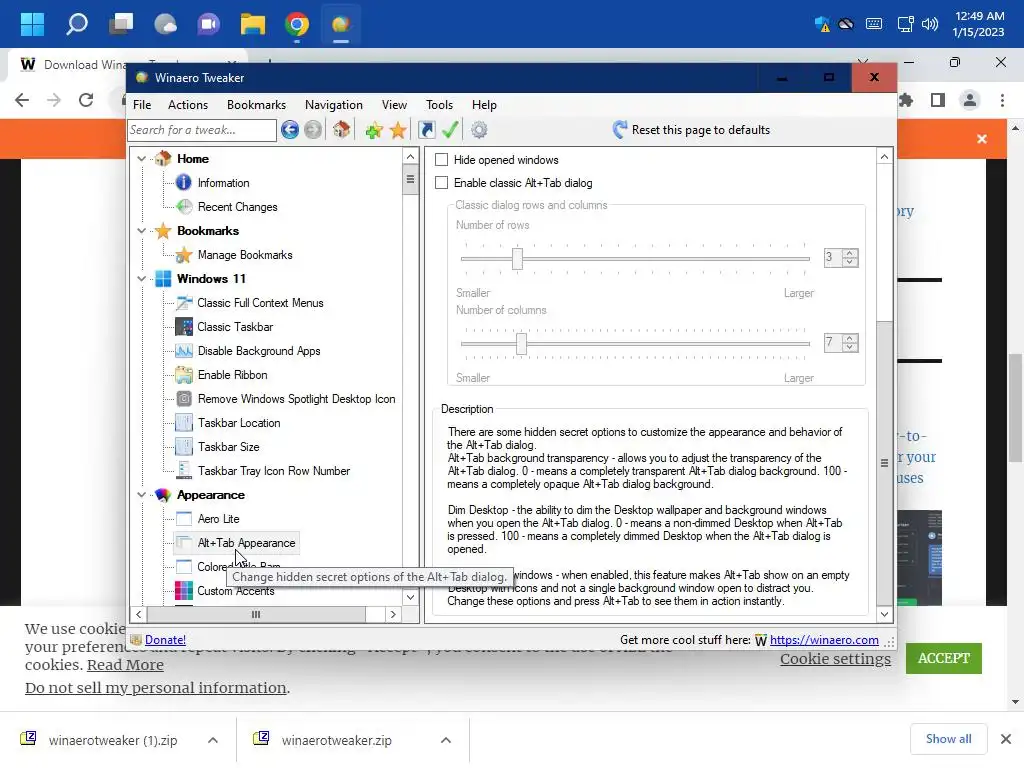Open the Actions menu
Screen dimensions: 1024x768
coord(188,104)
